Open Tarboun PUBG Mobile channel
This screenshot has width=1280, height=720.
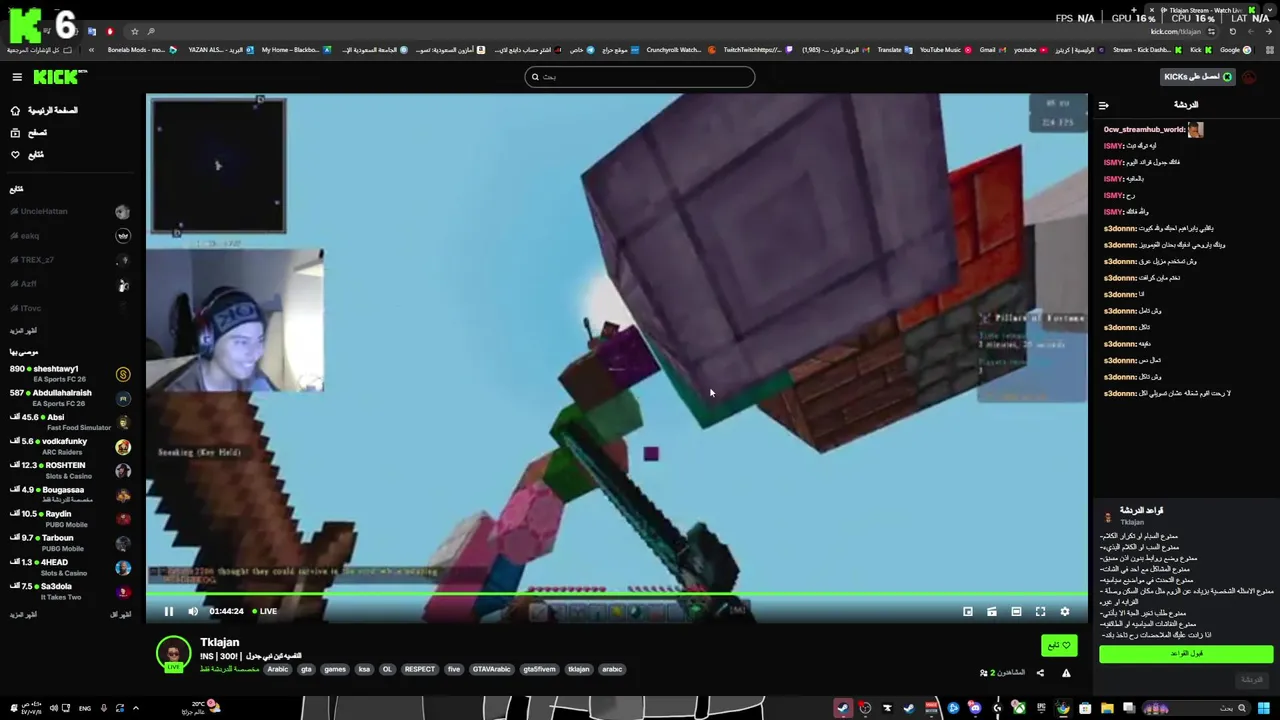(70, 543)
